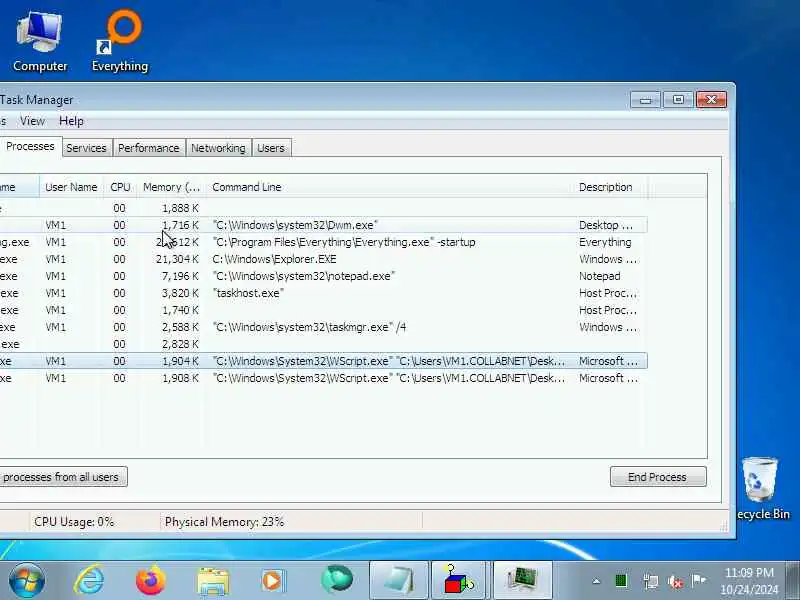
Task: Click the Everything description cell
Action: (605, 242)
